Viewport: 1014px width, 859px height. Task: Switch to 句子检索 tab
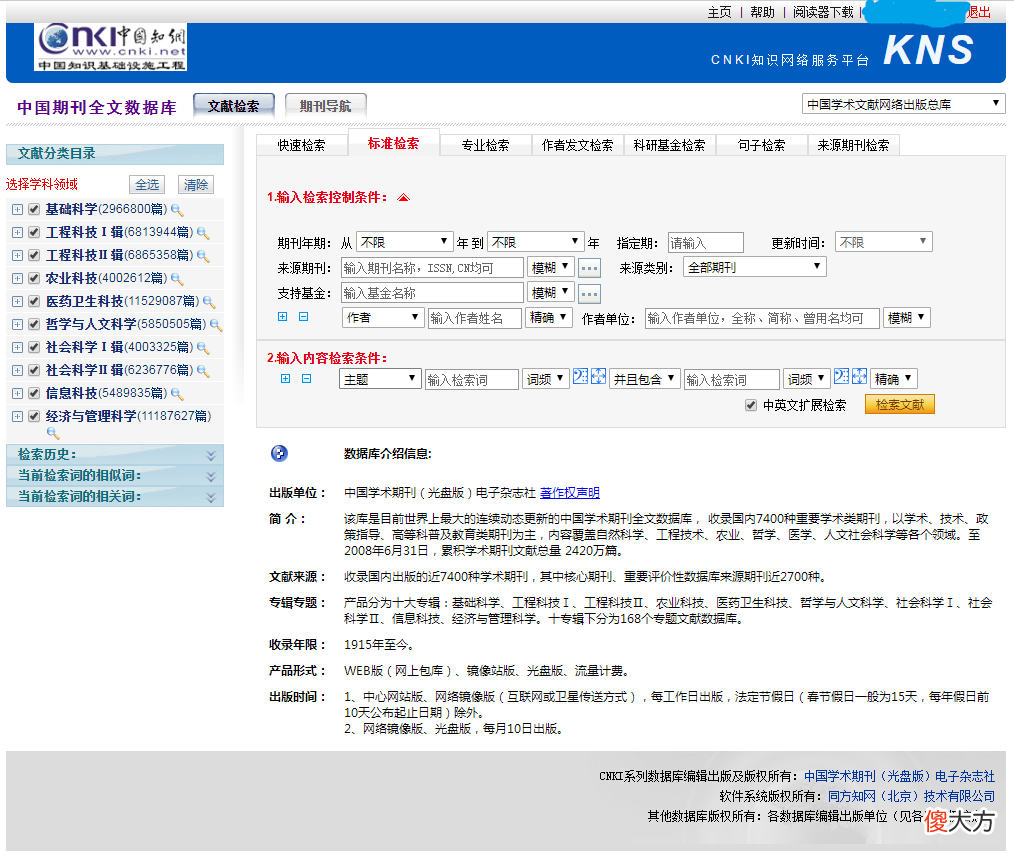tap(761, 146)
